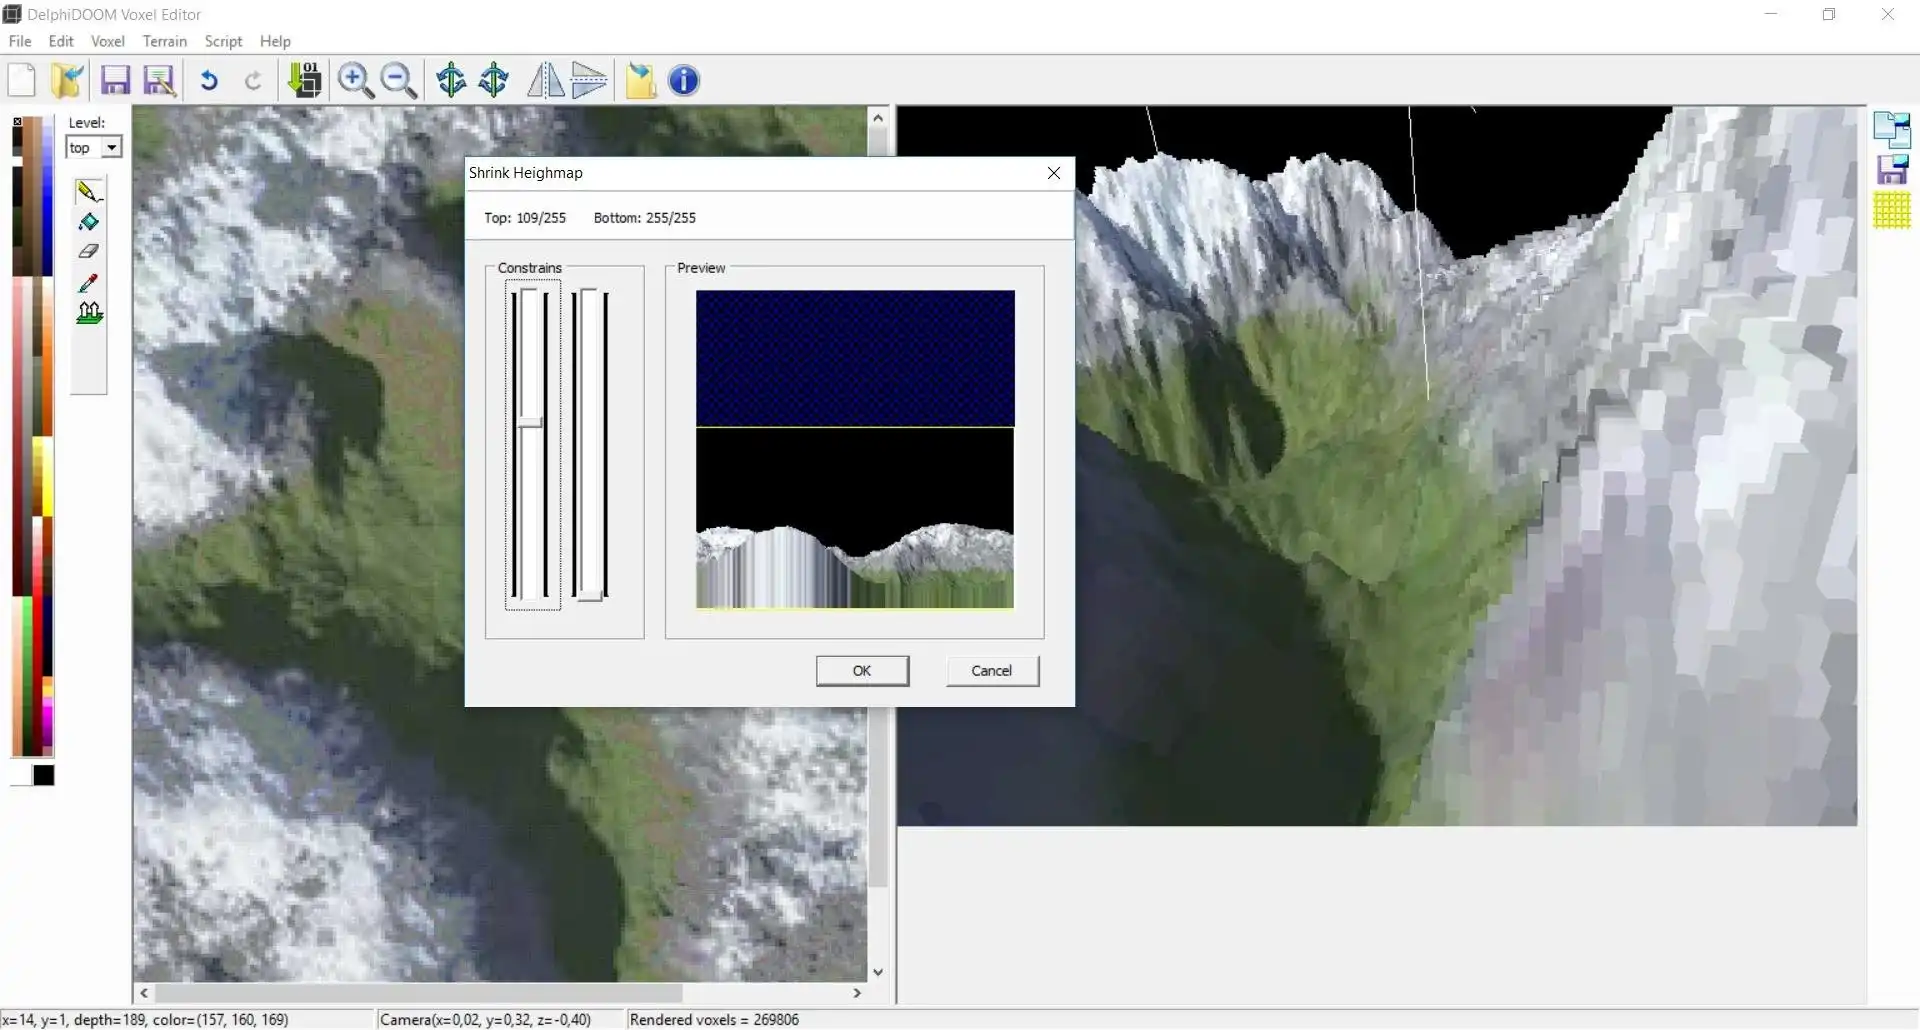Confirm shrink with the OK button
The width and height of the screenshot is (1920, 1030).
click(x=862, y=671)
